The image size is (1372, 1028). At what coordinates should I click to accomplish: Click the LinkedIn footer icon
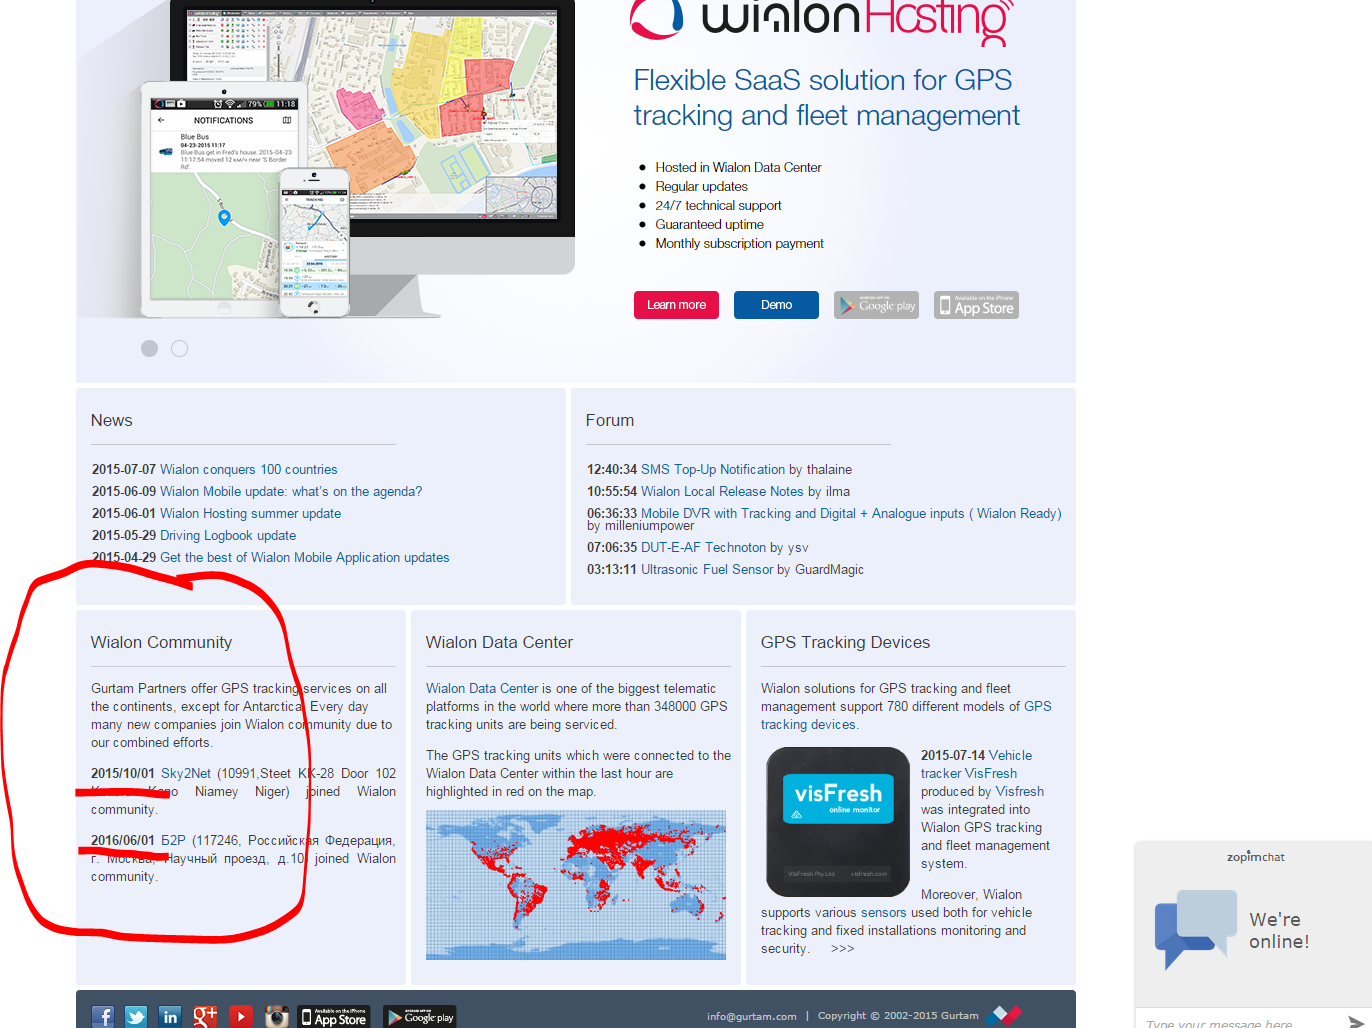click(170, 1016)
